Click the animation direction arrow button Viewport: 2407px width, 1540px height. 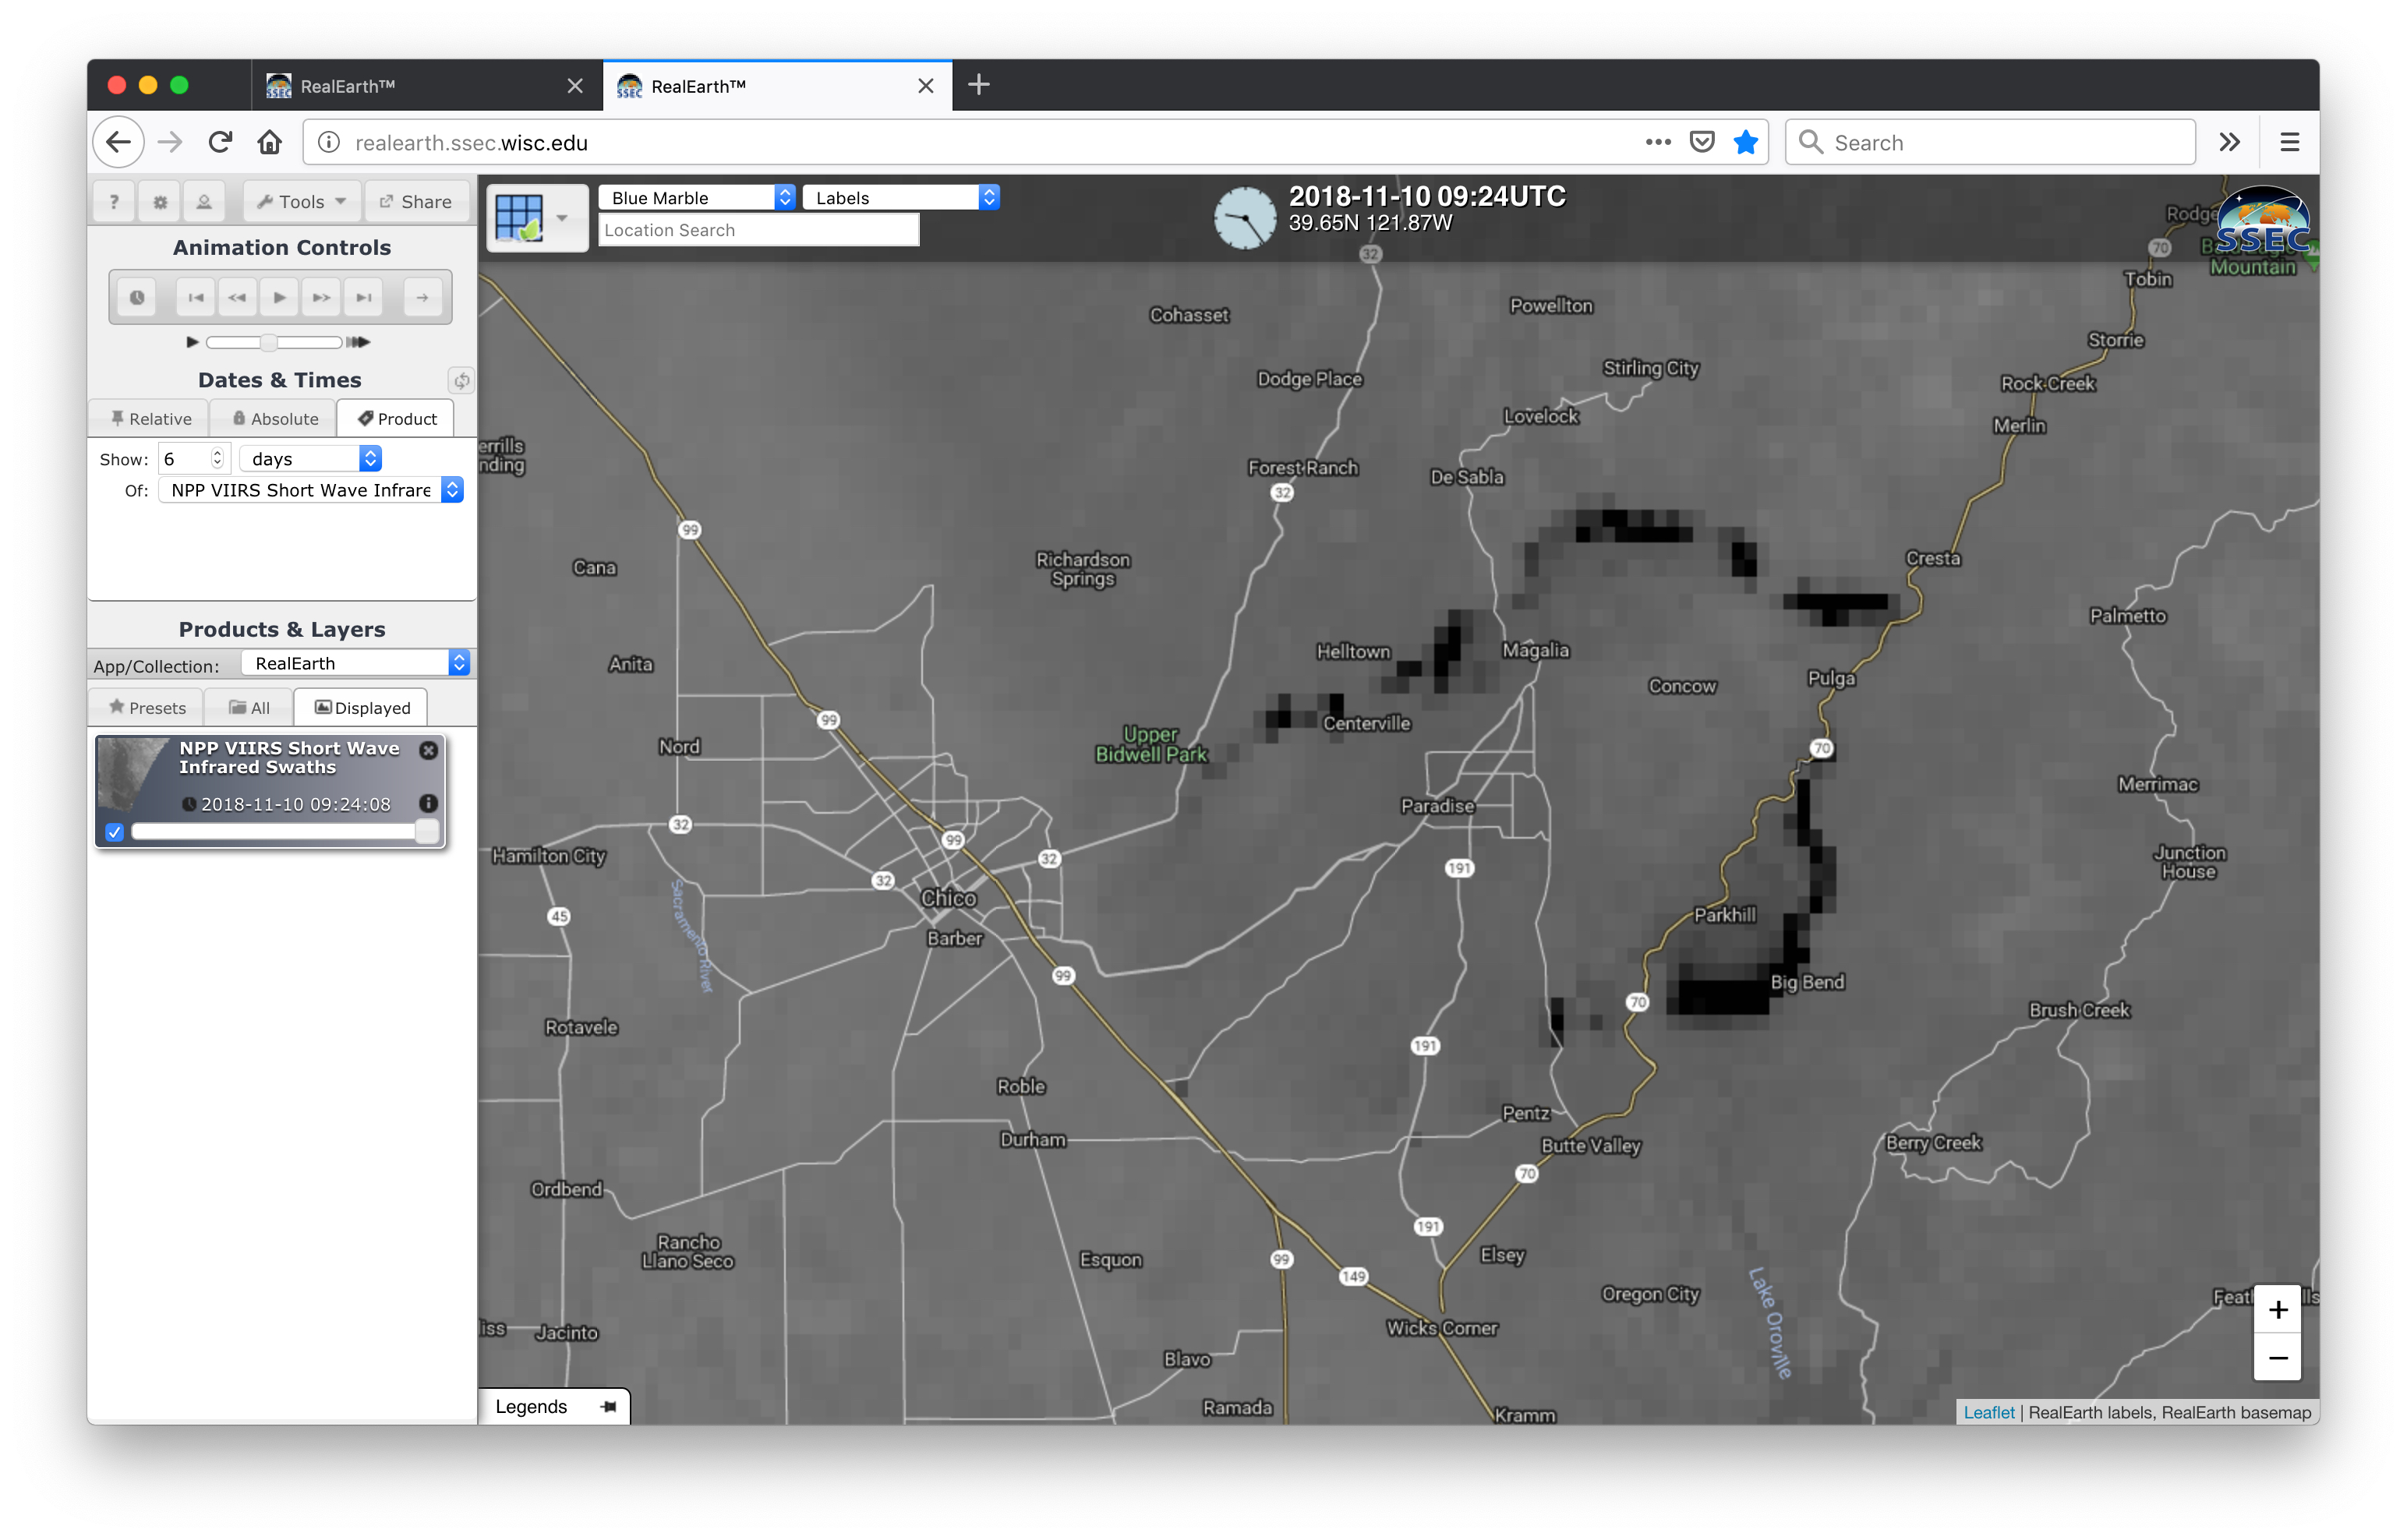coord(422,297)
